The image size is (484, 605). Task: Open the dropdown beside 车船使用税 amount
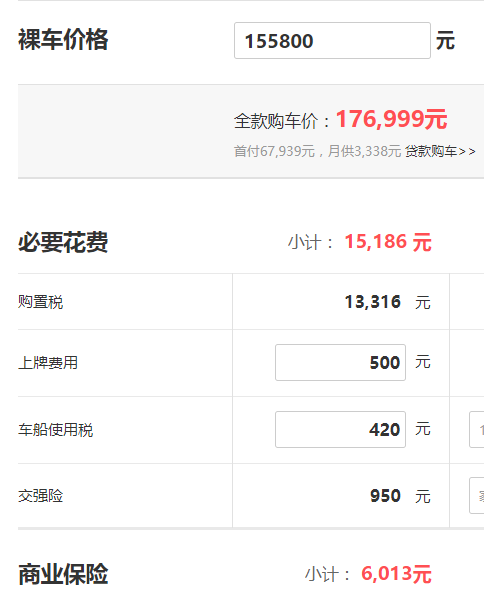pos(477,429)
